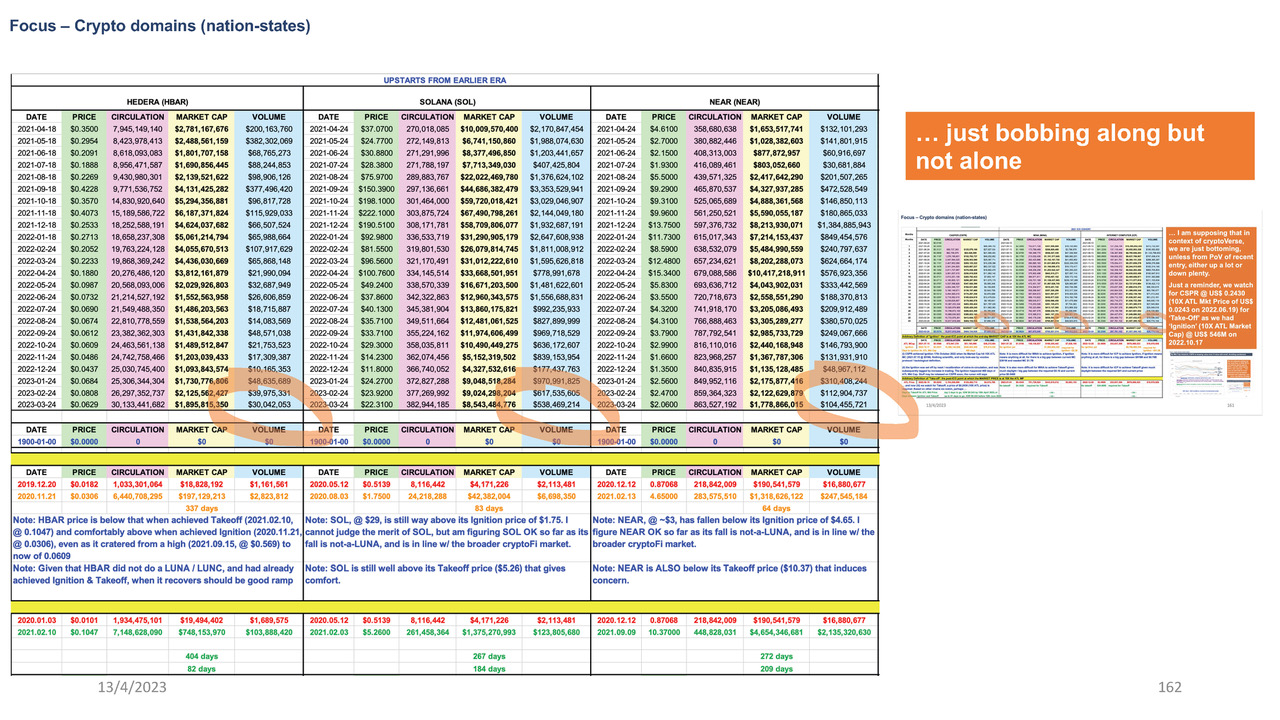1280x720 pixels.
Task: Select the note starting 'Note: HBAR price is below'
Action: (x=158, y=537)
